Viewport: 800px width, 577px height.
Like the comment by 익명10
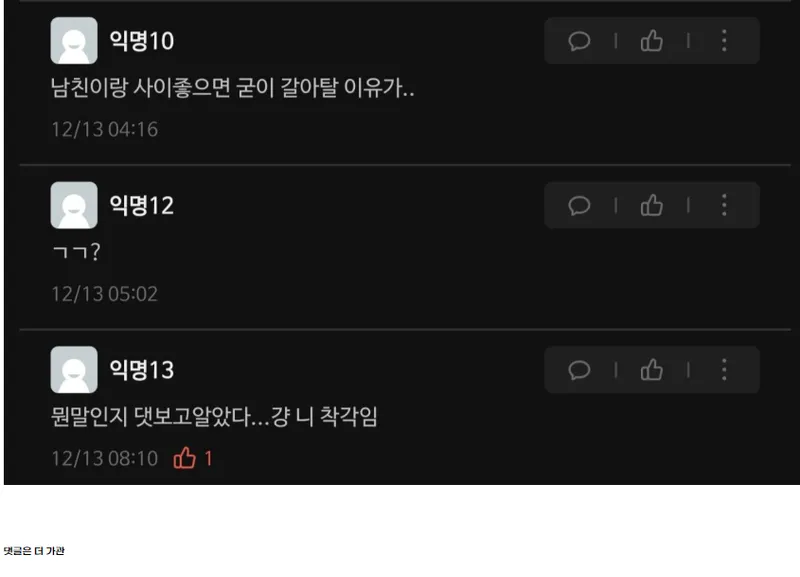pyautogui.click(x=652, y=41)
